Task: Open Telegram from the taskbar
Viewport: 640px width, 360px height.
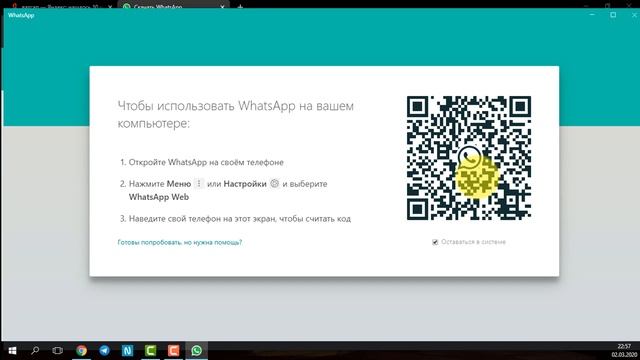Action: pyautogui.click(x=104, y=351)
